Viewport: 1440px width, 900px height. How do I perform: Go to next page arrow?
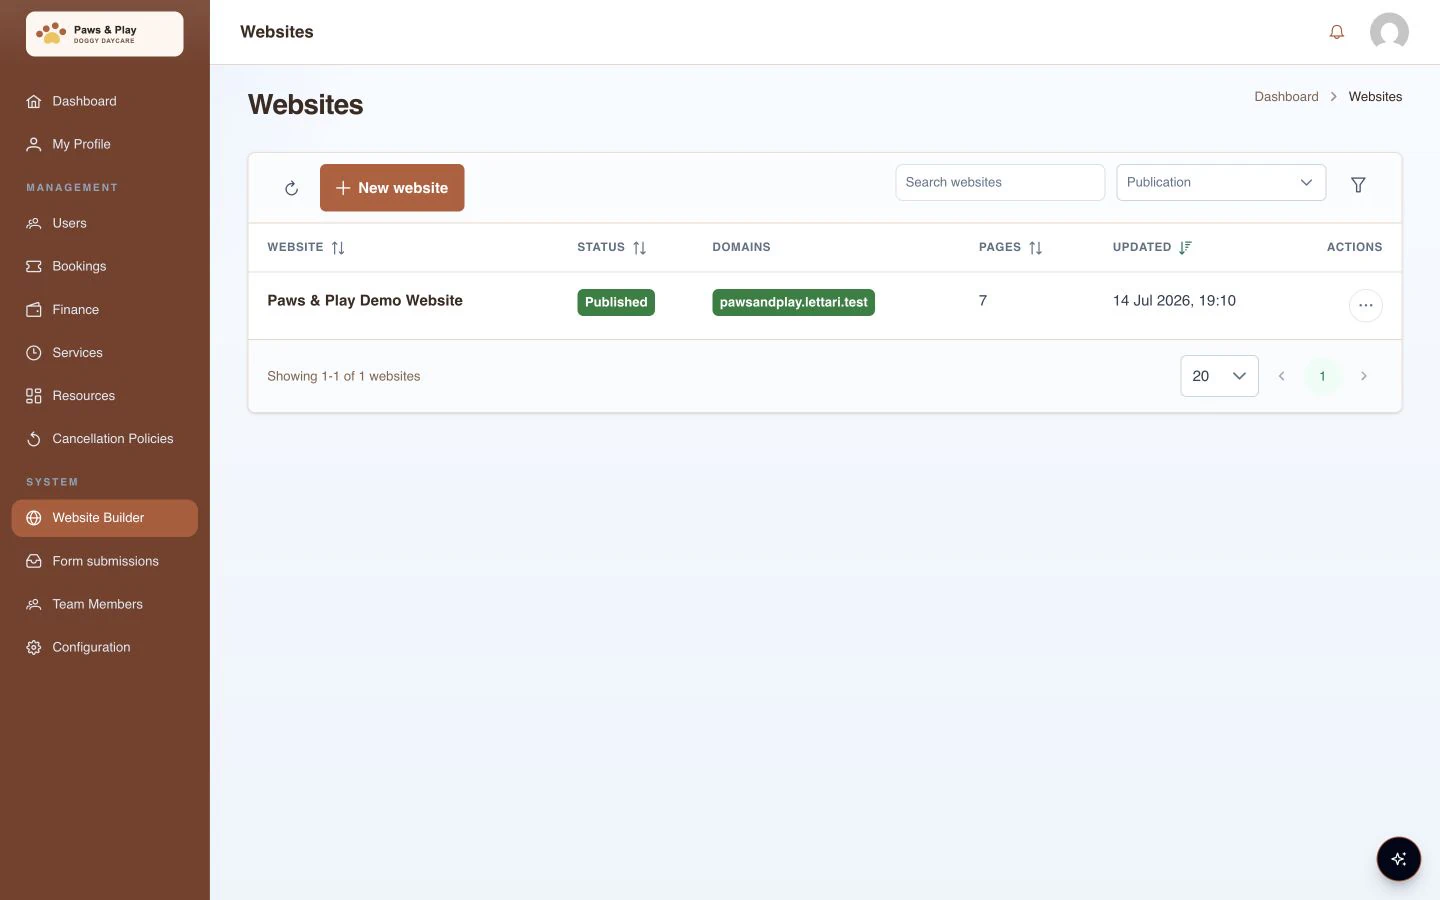1363,376
